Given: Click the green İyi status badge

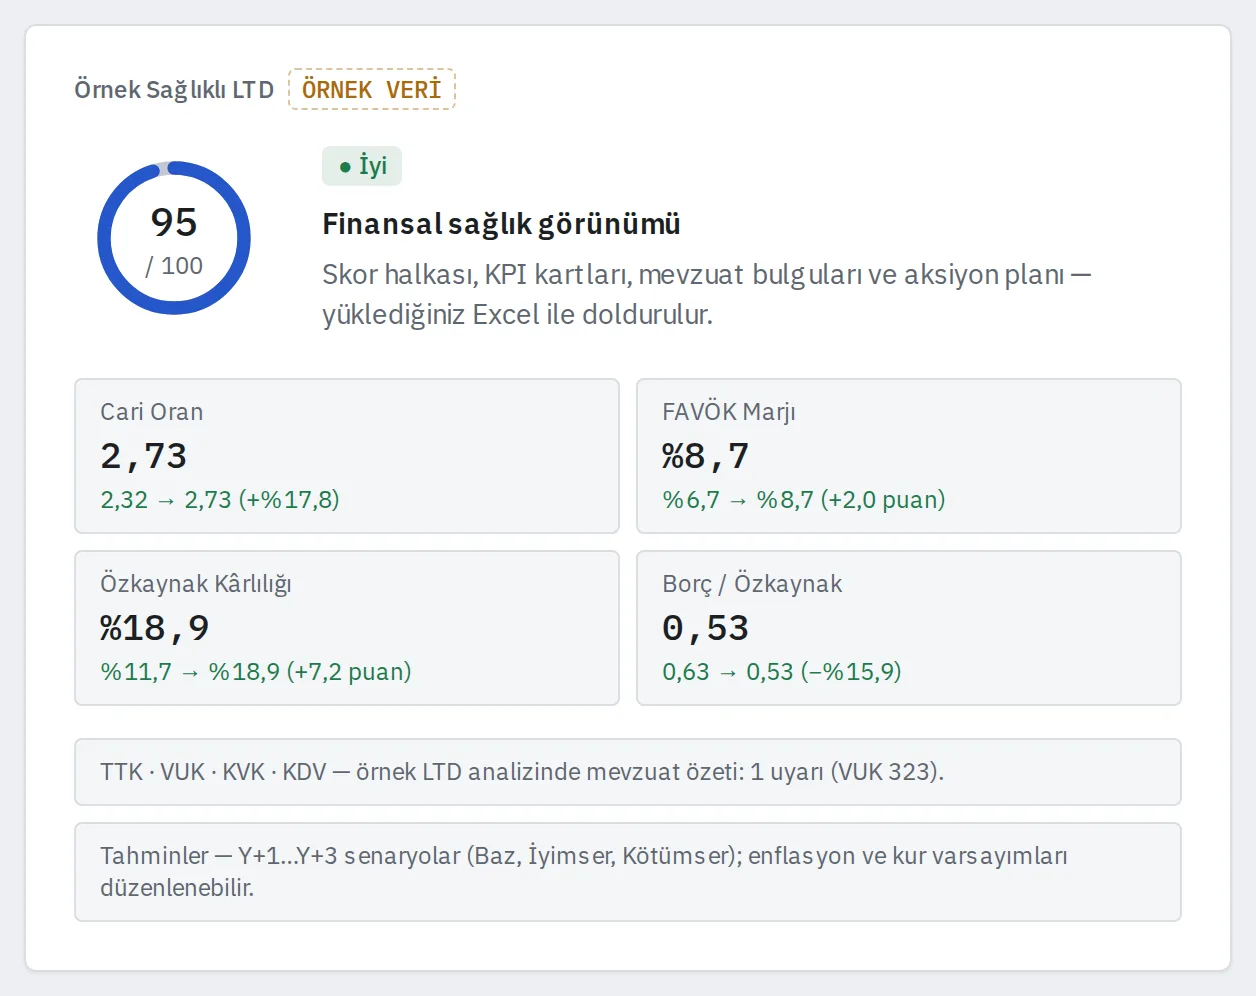Looking at the screenshot, I should coord(362,166).
